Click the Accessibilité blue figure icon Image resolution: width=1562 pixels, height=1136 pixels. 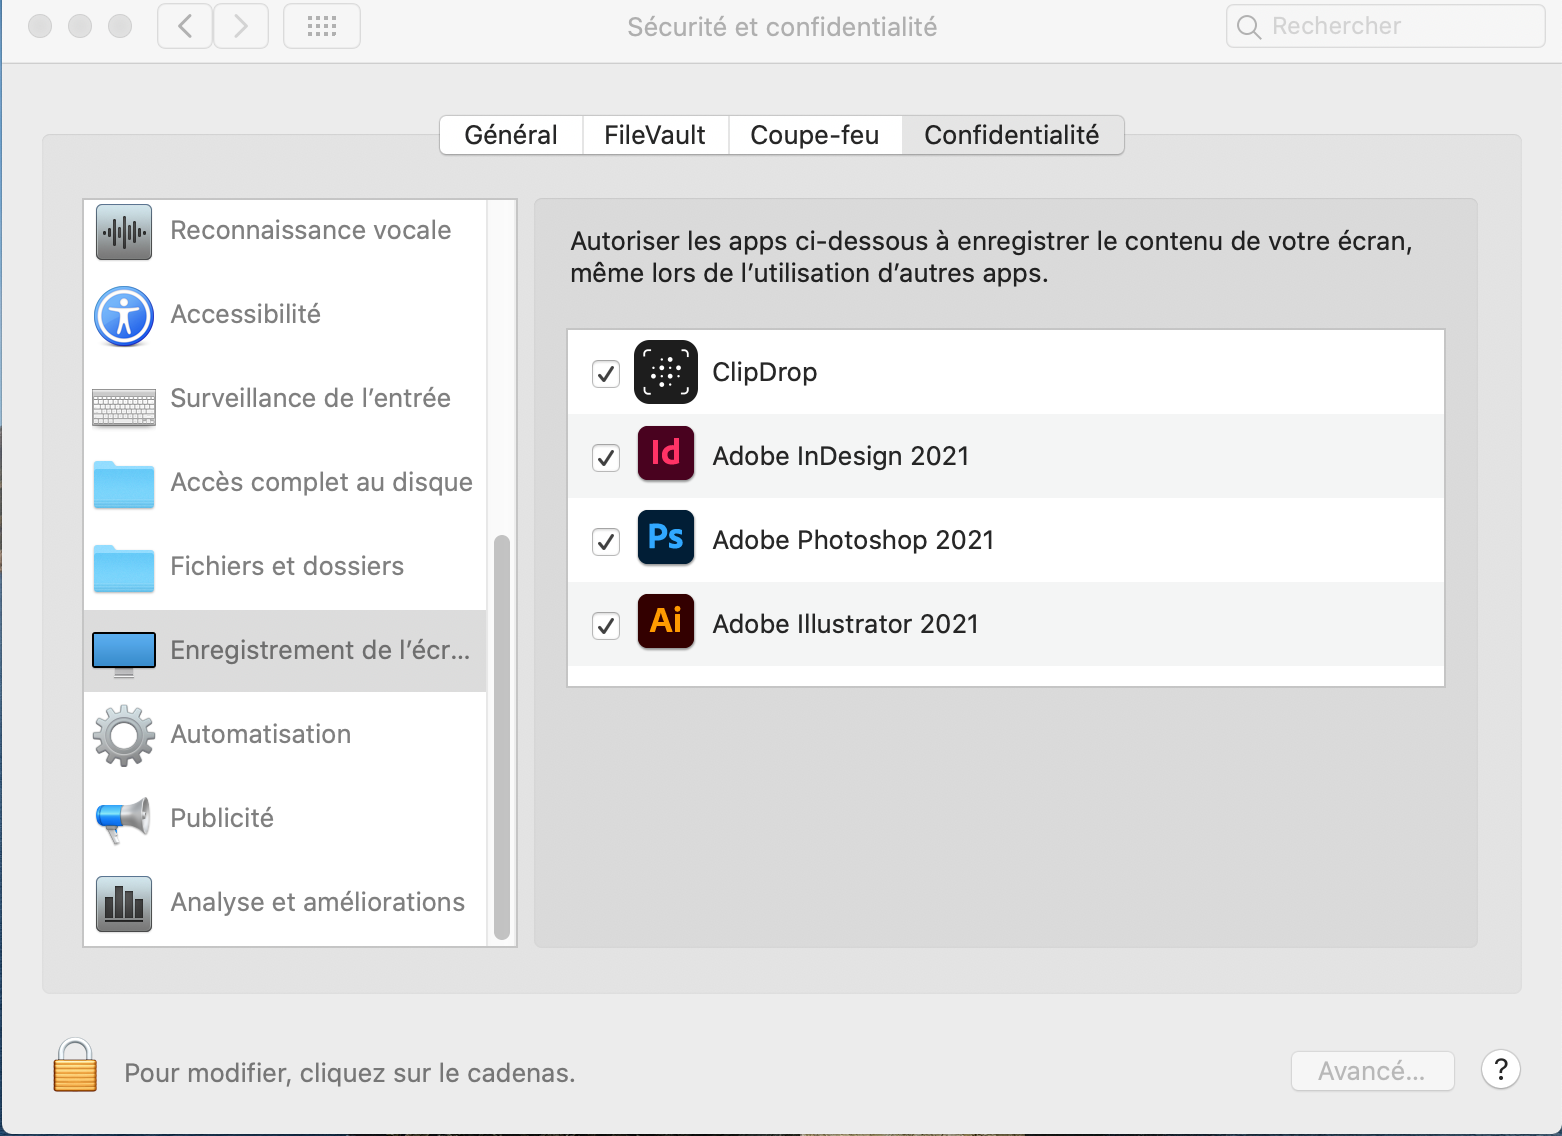(x=124, y=316)
